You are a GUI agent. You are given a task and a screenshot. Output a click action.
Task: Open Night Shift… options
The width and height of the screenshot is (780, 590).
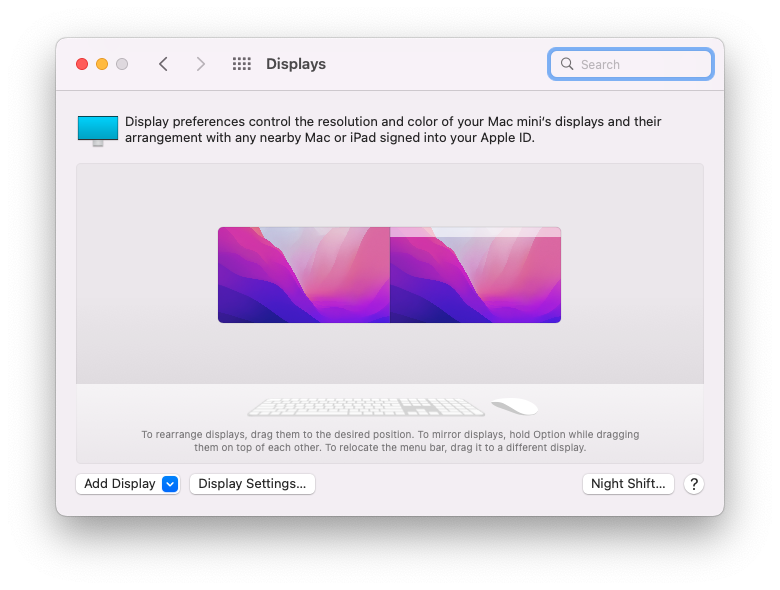pyautogui.click(x=628, y=484)
